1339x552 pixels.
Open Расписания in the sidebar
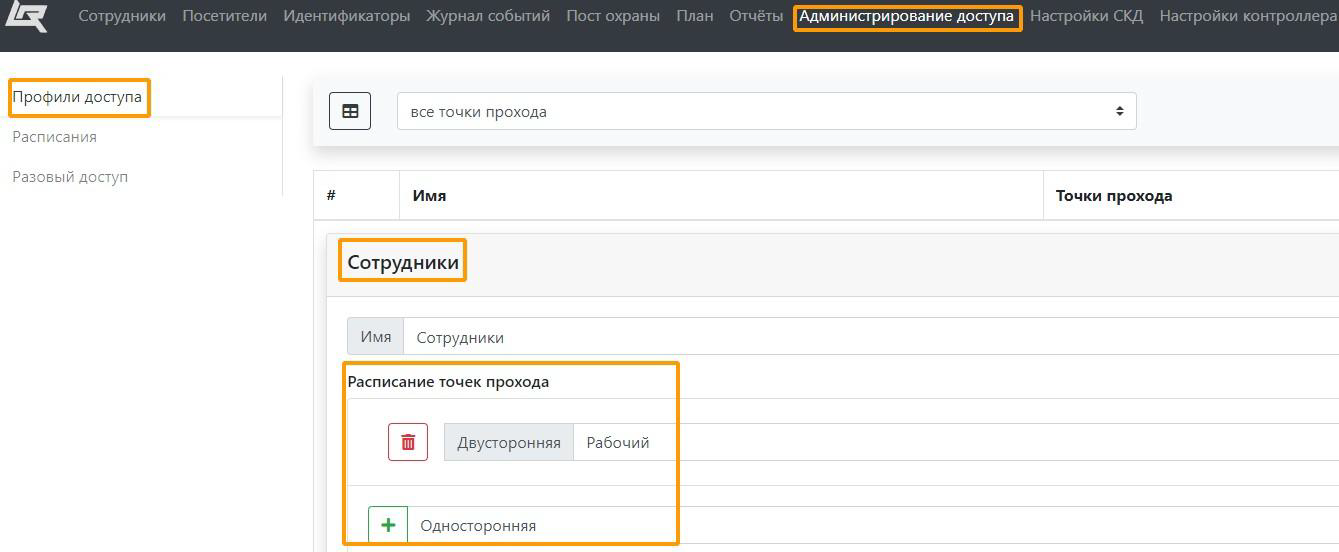pyautogui.click(x=54, y=137)
